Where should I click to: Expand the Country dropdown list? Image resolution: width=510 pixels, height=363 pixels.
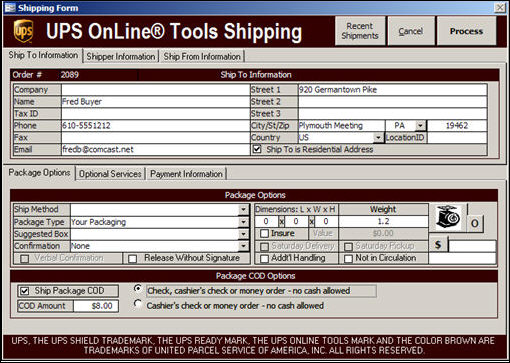tap(378, 137)
